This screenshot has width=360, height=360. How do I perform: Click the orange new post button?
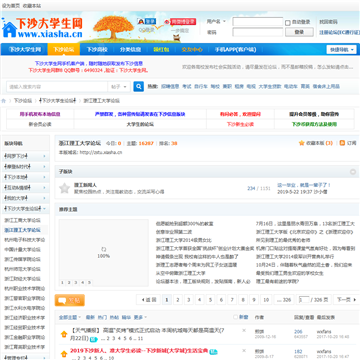70,300
